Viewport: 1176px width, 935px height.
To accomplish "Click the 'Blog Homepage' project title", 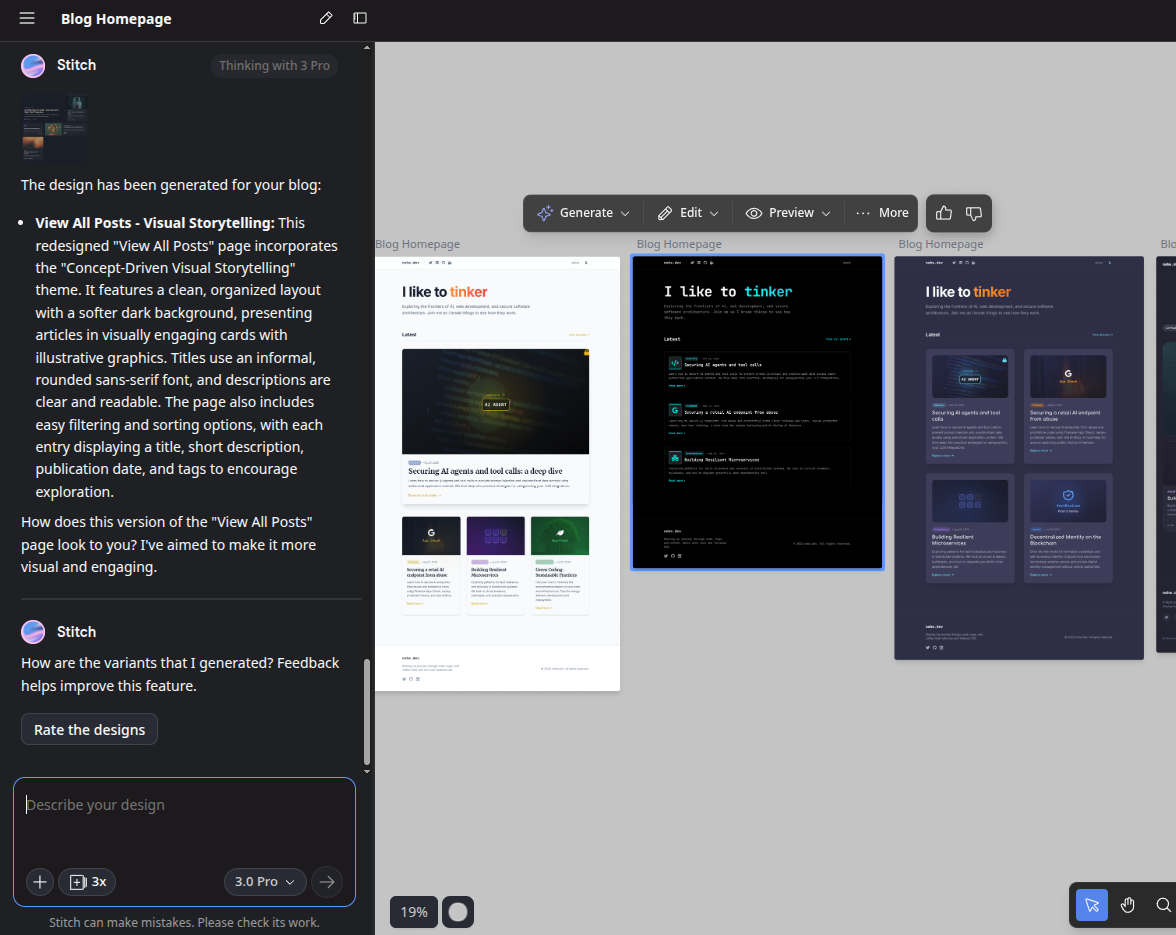I will click(116, 19).
